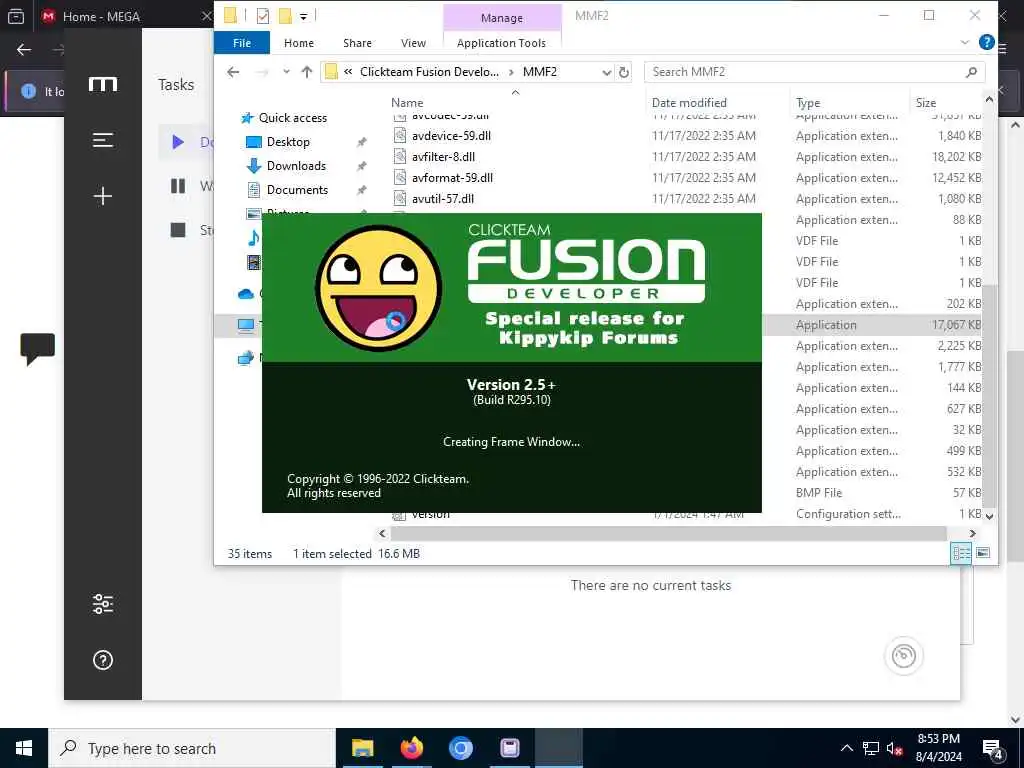
Task: Select the pause icon in MEGA Tasks list
Action: click(178, 186)
